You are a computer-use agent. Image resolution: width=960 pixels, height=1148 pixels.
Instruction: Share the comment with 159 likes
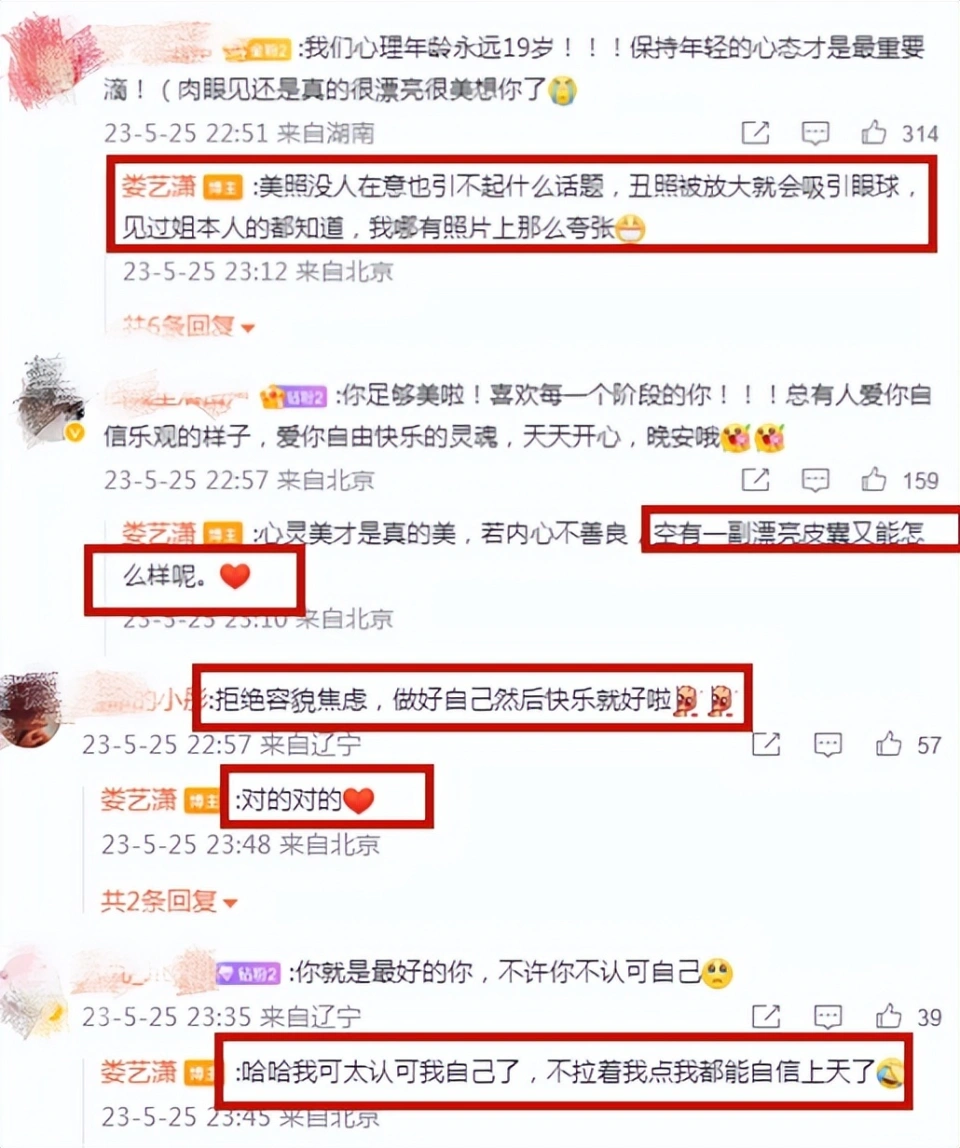click(x=755, y=480)
